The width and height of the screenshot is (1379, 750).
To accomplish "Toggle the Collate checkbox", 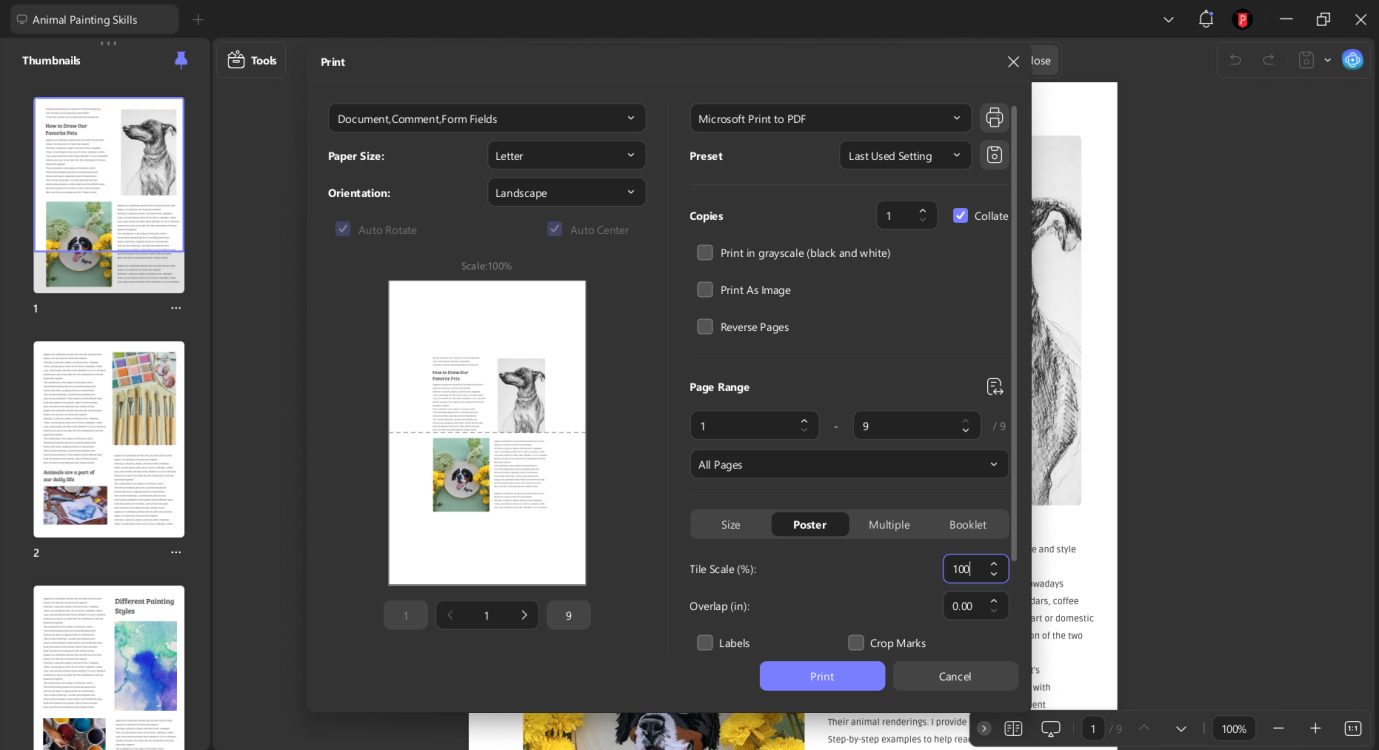I will [x=960, y=216].
